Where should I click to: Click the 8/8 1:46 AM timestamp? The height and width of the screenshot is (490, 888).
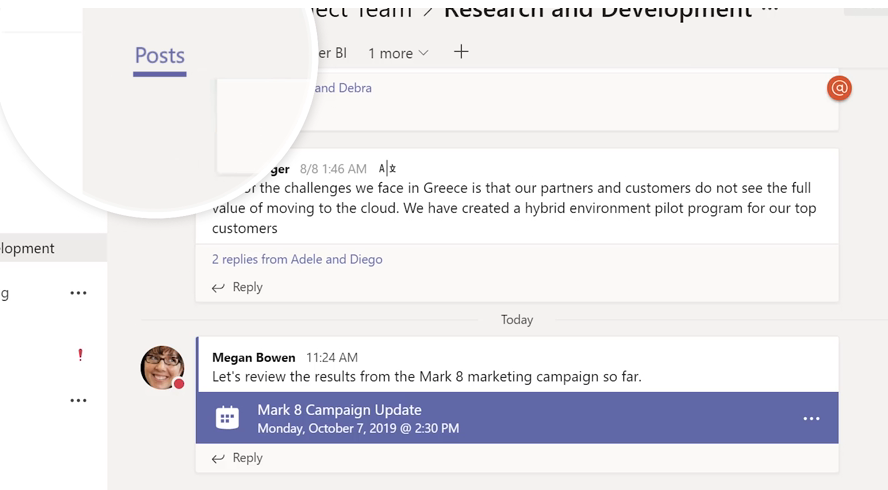333,169
